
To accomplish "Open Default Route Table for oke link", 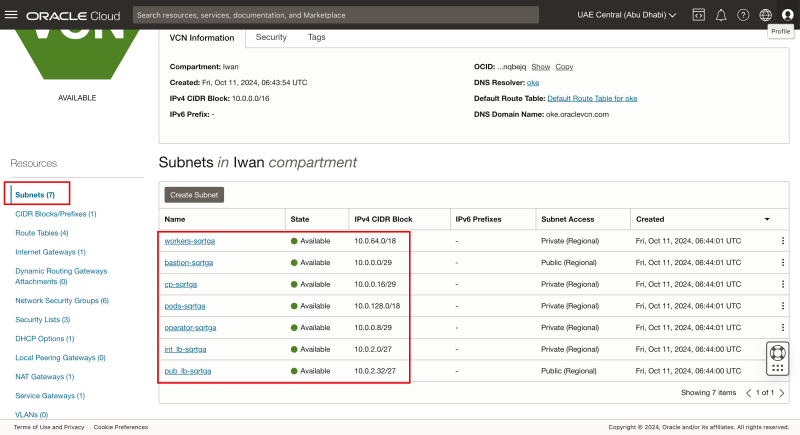I will 592,98.
